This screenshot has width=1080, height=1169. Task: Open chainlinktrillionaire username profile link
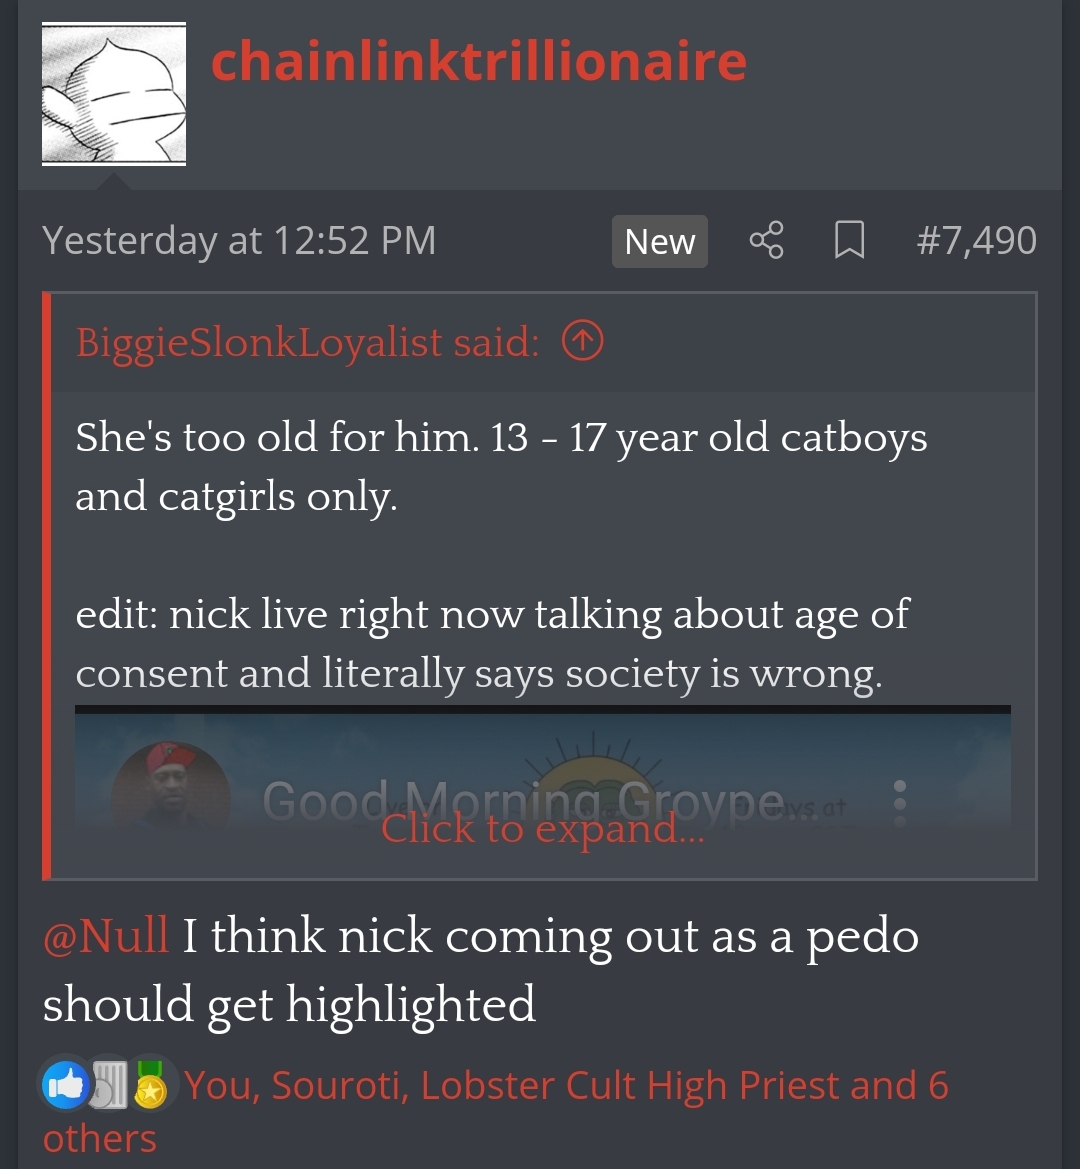(479, 61)
